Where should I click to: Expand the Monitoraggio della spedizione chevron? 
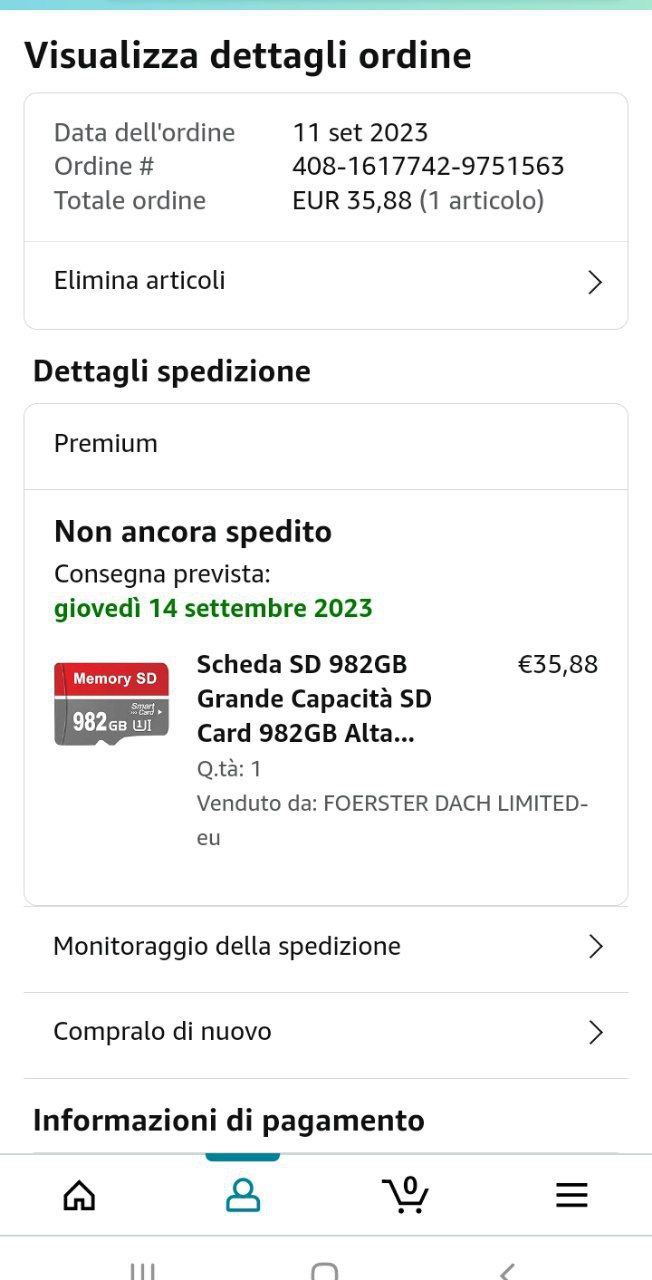pyautogui.click(x=596, y=947)
